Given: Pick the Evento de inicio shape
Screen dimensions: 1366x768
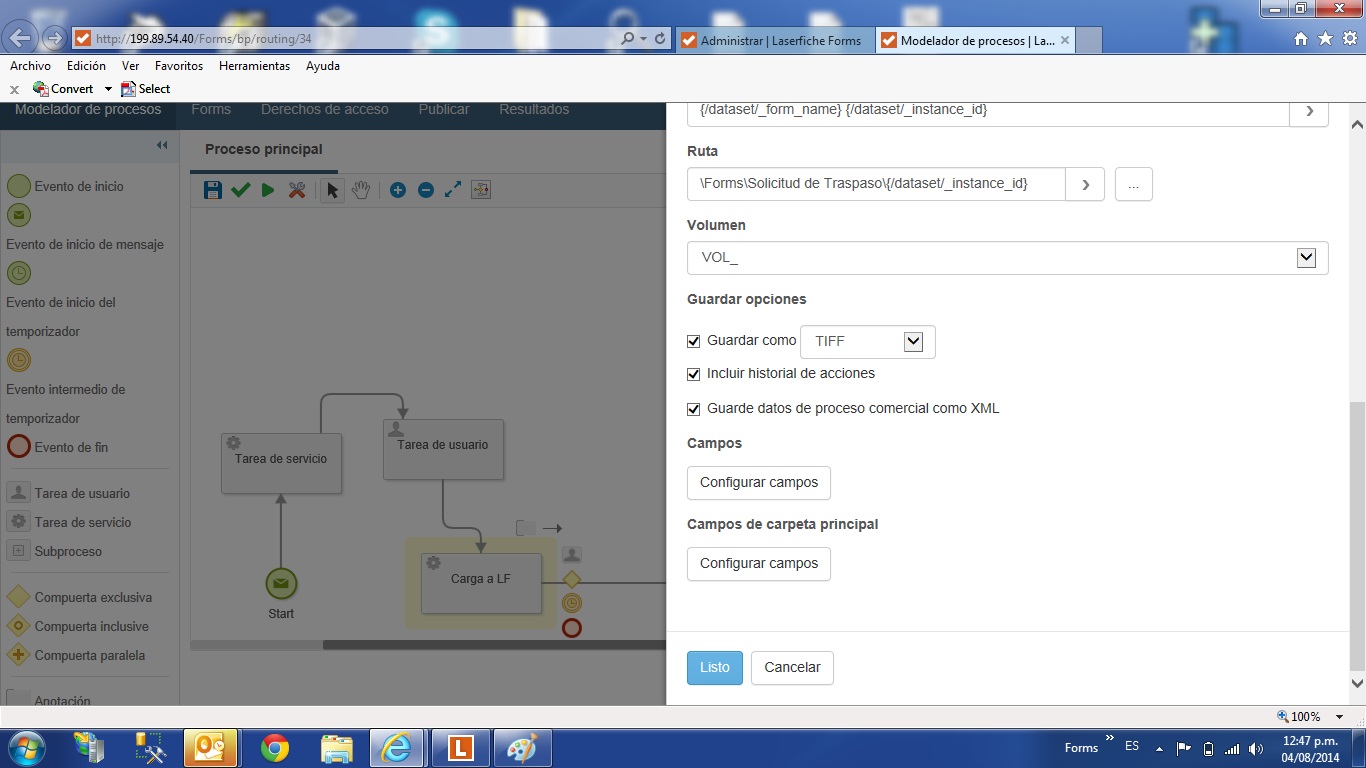Looking at the screenshot, I should click(19, 186).
